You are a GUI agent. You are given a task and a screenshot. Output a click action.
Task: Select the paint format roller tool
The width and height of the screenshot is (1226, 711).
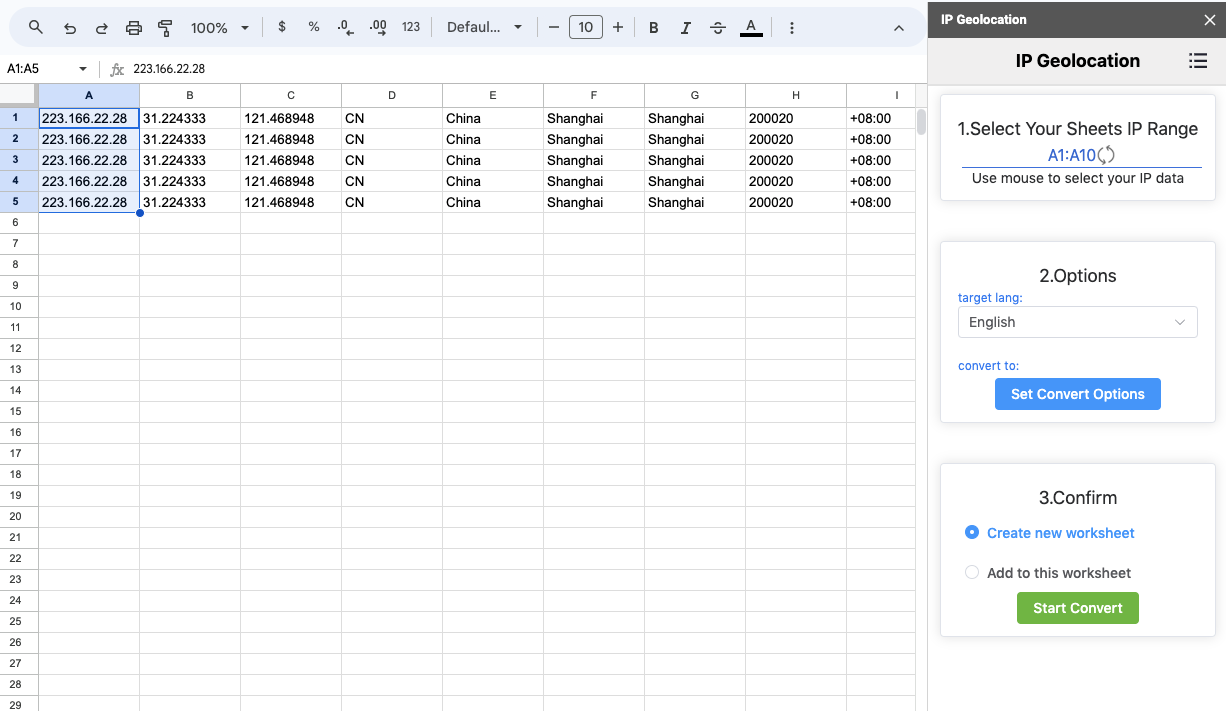coord(166,28)
